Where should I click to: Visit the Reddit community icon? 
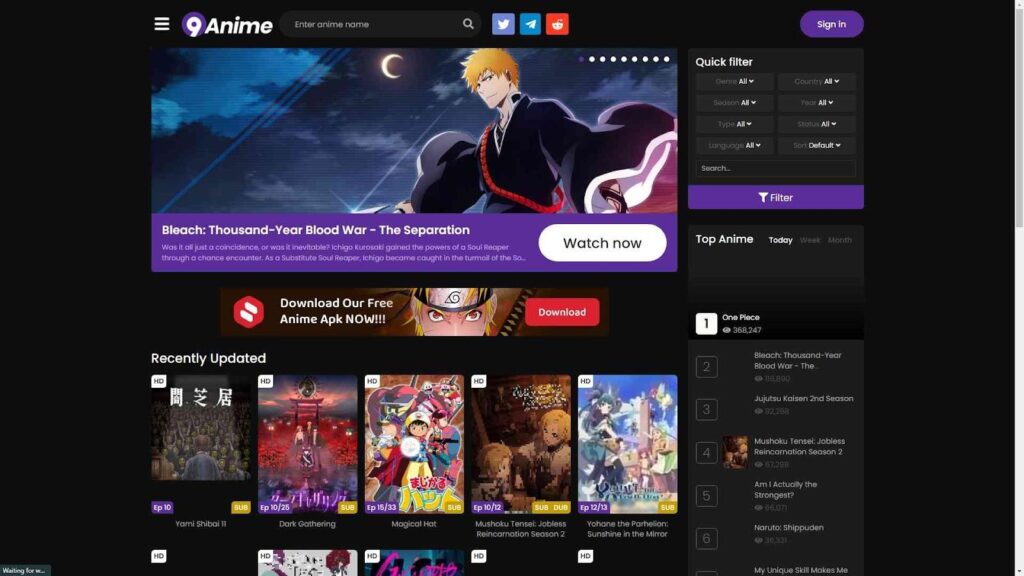pyautogui.click(x=557, y=23)
